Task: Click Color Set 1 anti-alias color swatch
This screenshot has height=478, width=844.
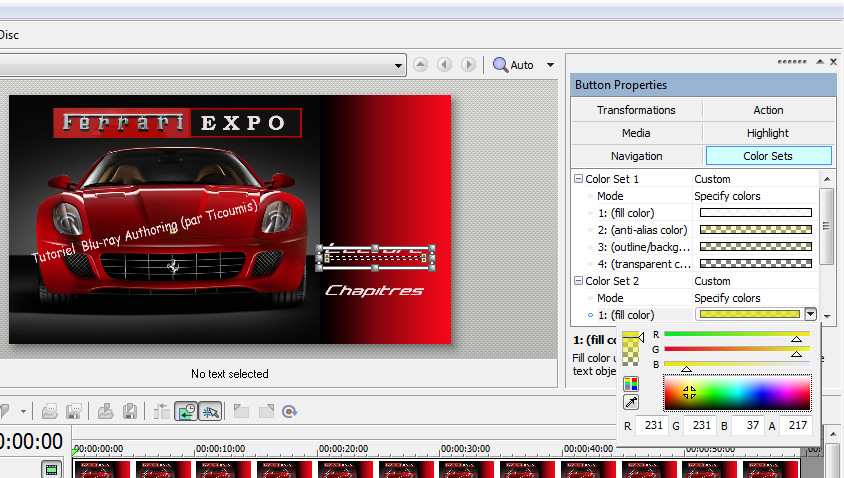Action: coord(756,230)
